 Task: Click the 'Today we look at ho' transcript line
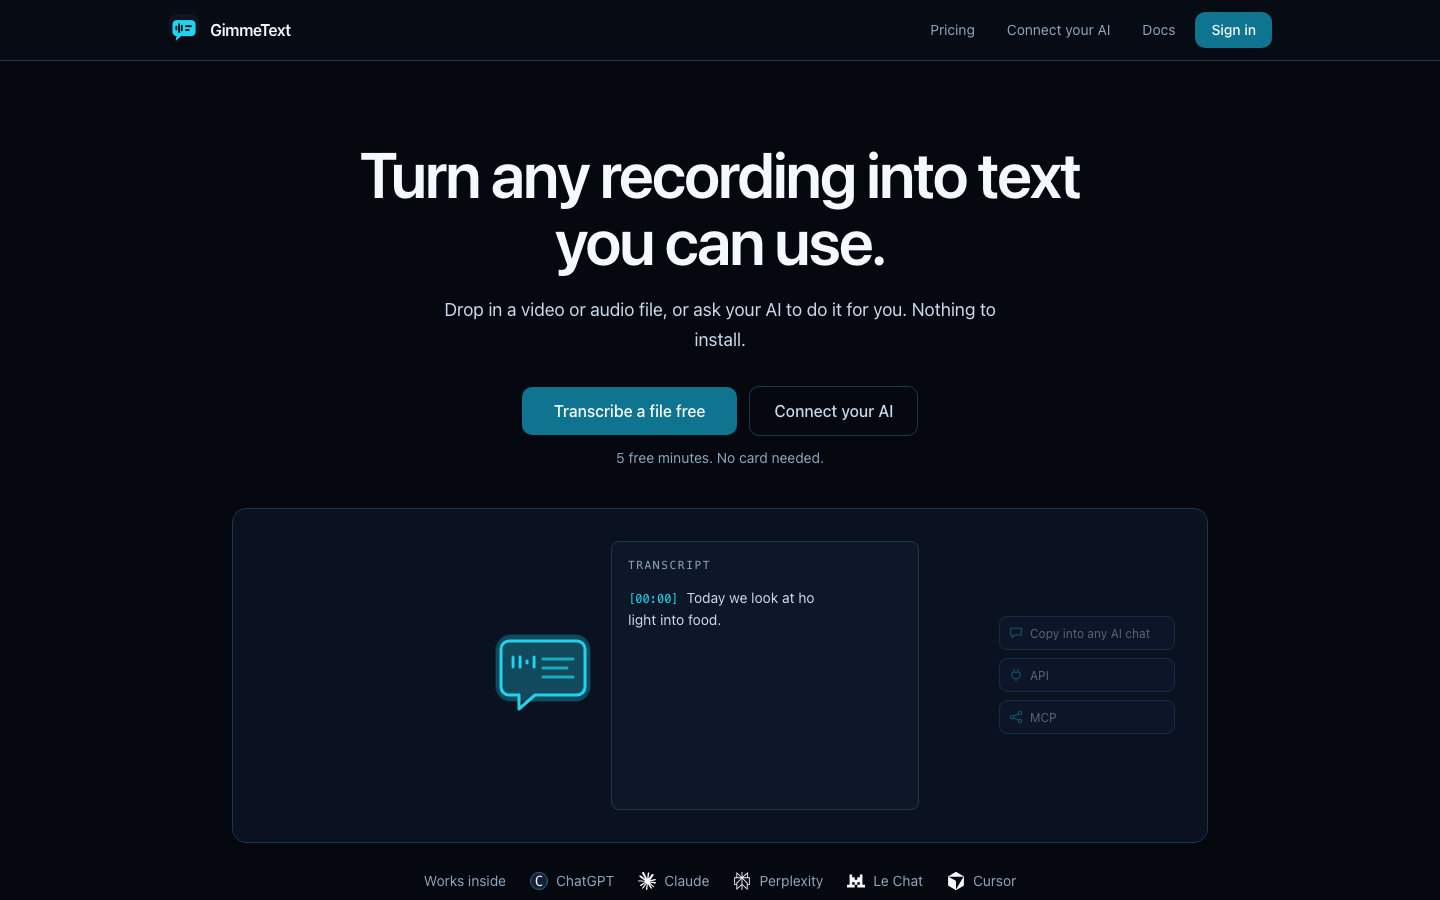click(x=750, y=598)
